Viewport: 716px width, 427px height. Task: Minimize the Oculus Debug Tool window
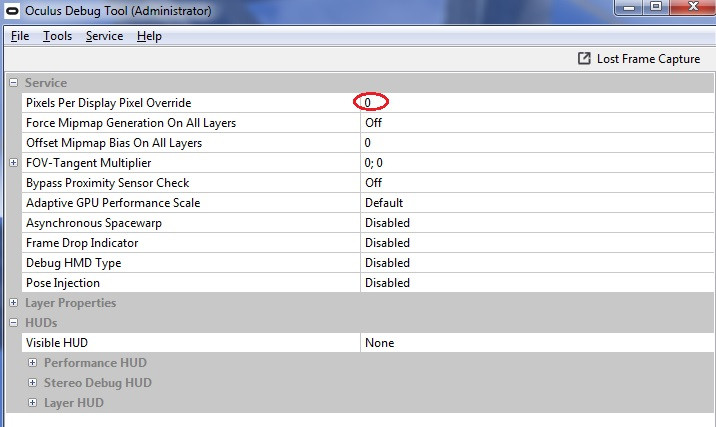point(629,7)
